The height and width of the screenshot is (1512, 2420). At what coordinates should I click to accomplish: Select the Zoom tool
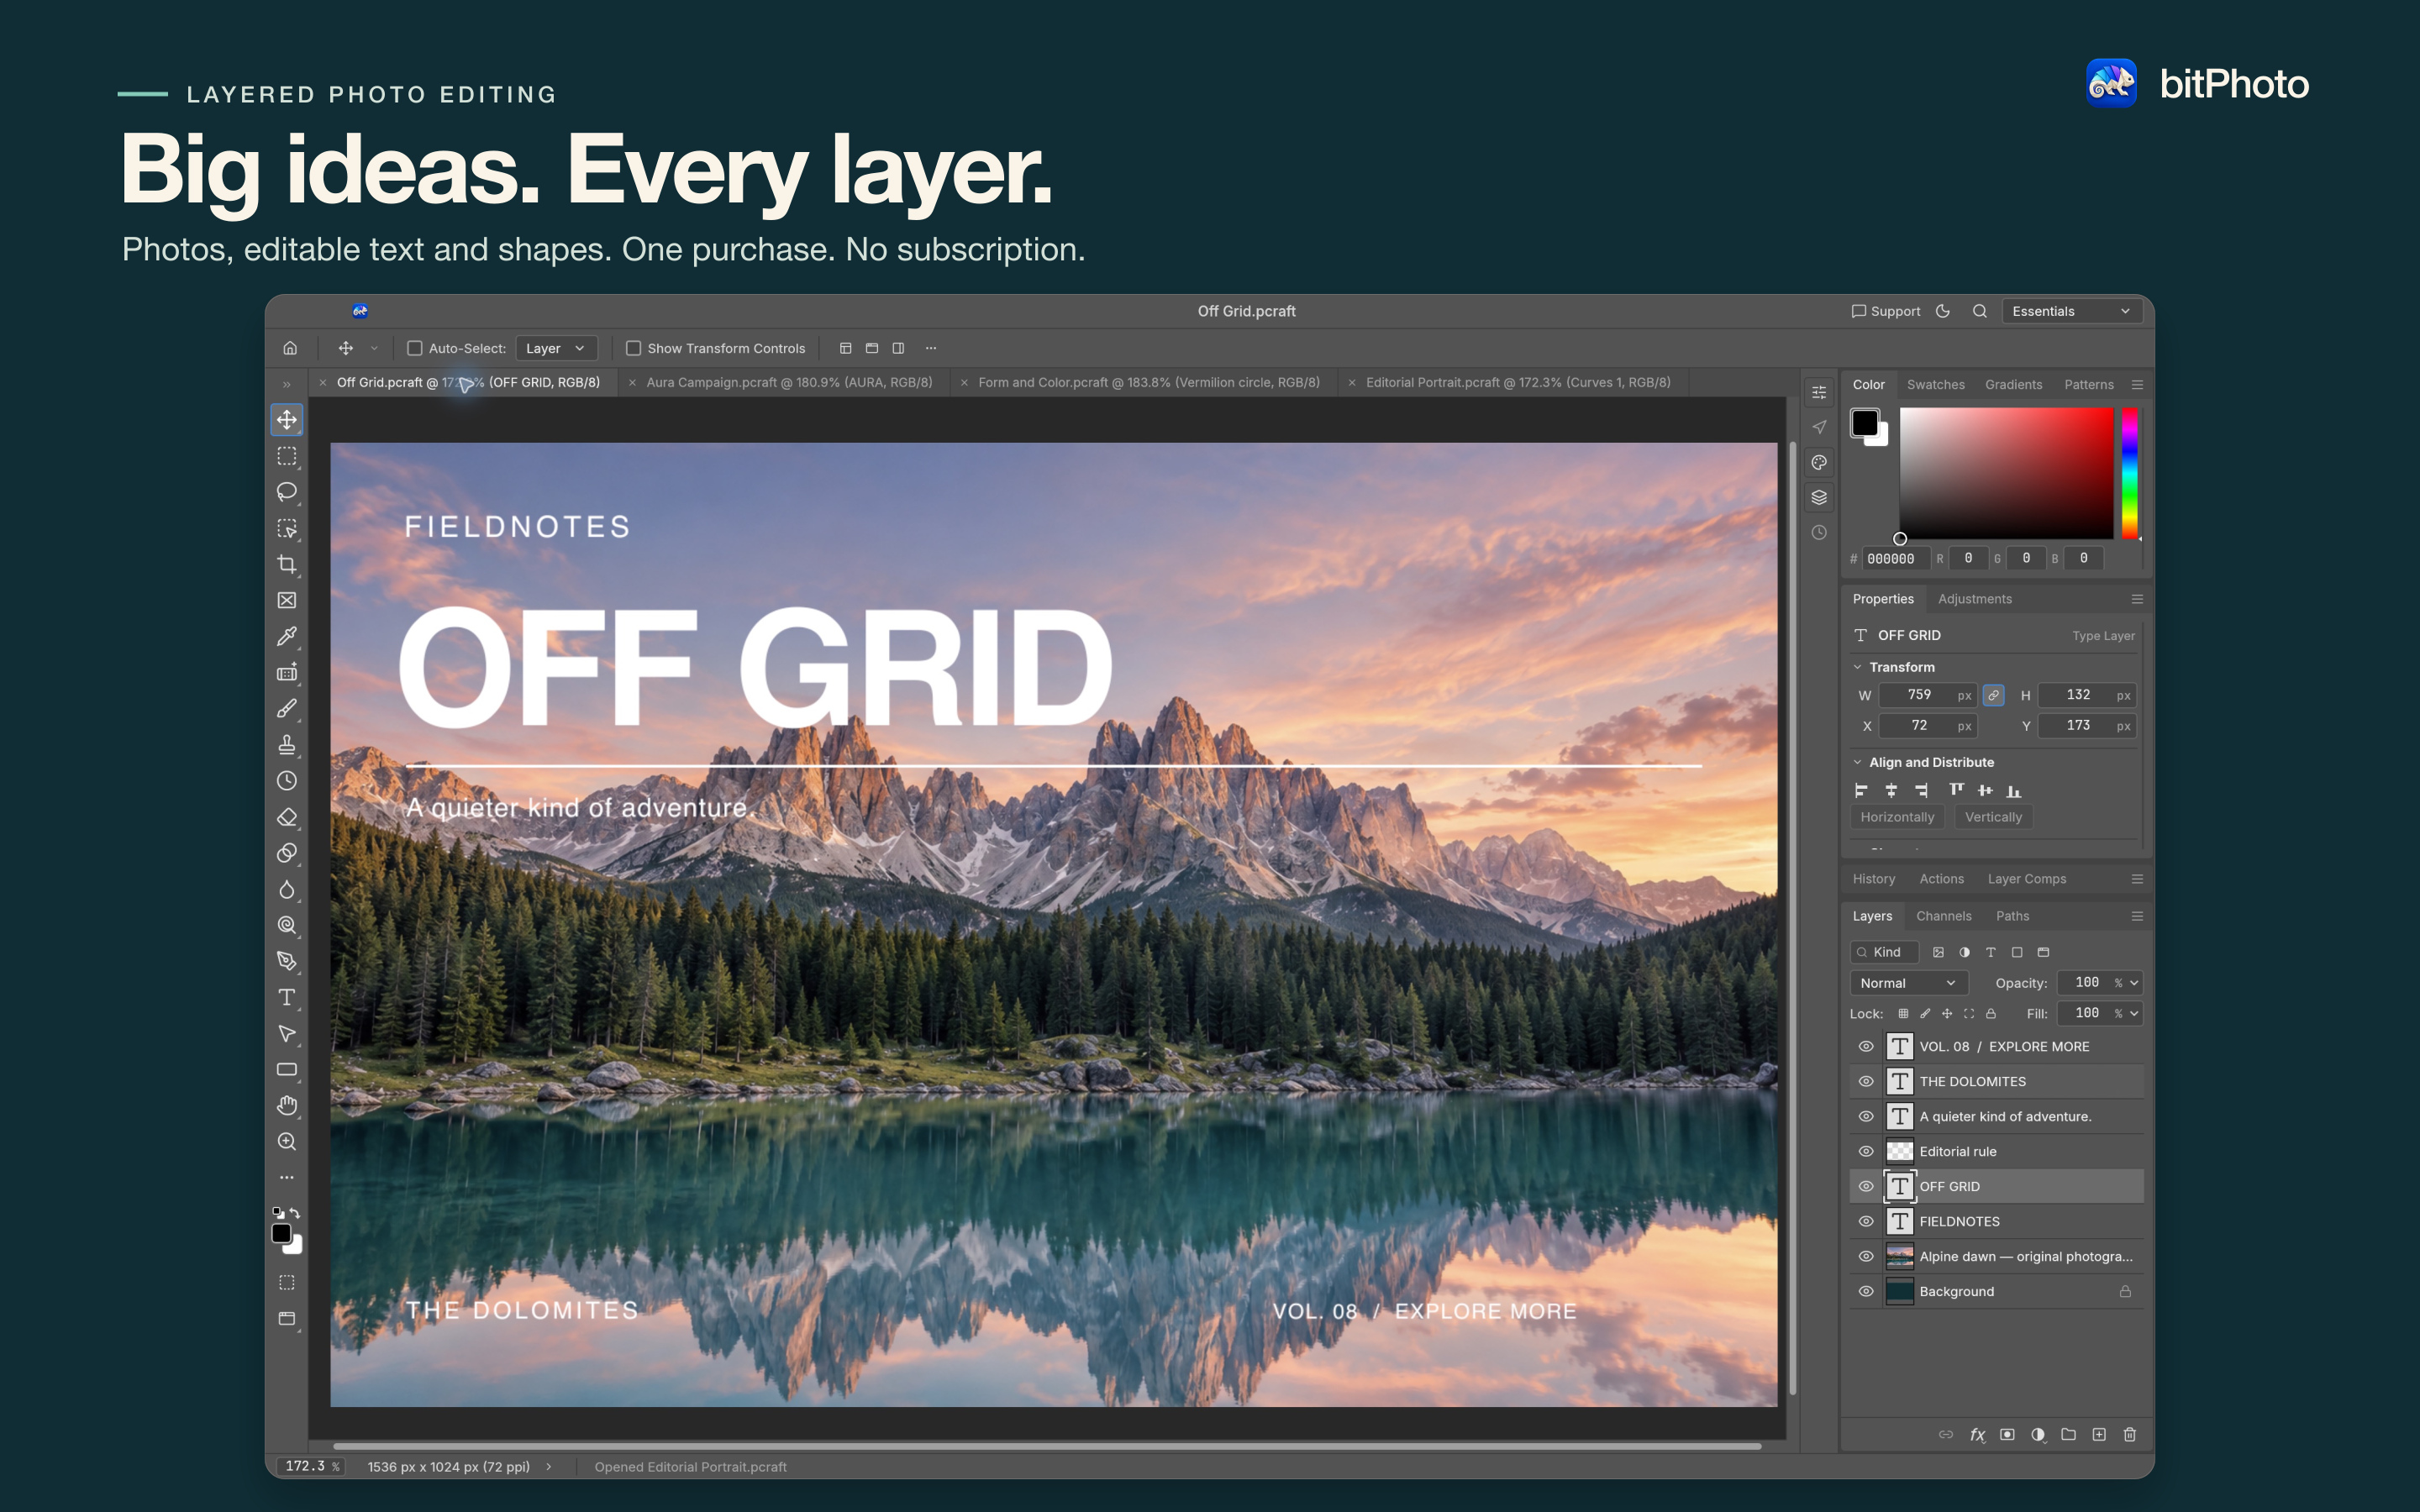click(x=287, y=1141)
